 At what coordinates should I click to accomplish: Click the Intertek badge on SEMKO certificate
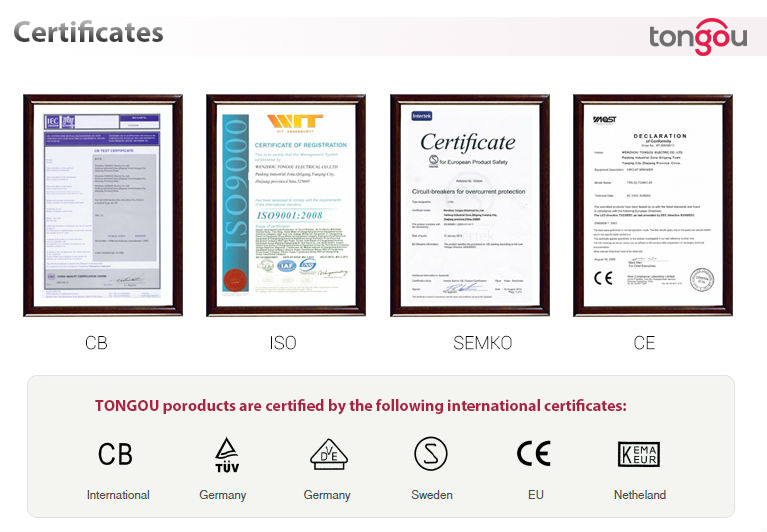click(422, 116)
